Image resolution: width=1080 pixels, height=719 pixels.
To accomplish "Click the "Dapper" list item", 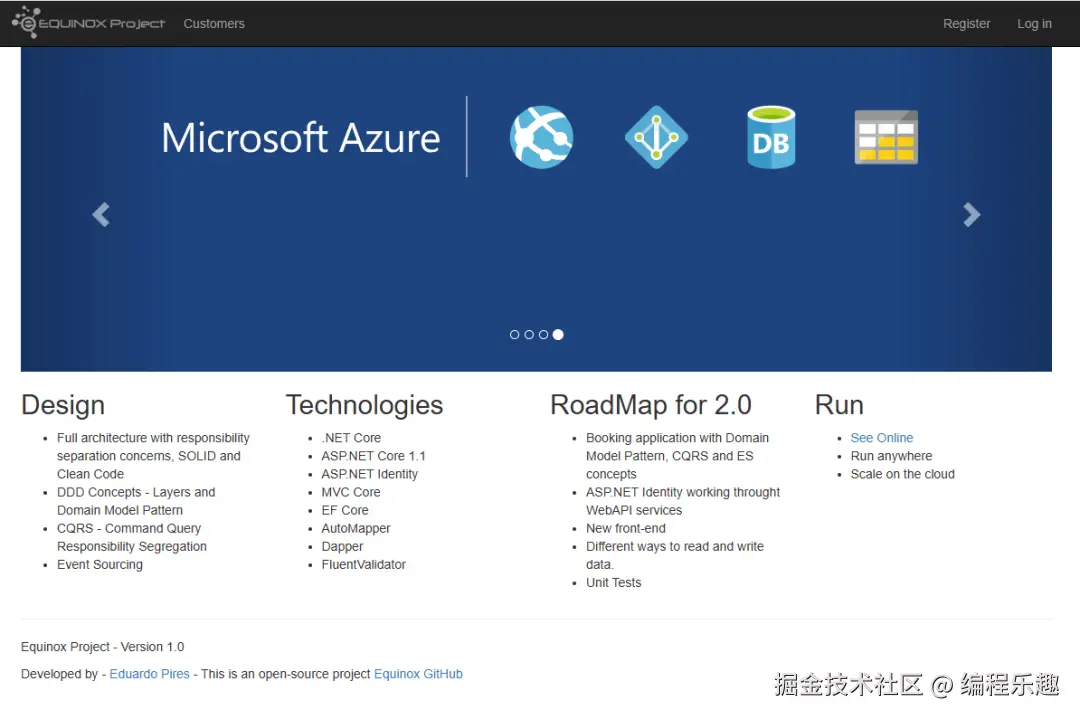I will click(x=342, y=546).
